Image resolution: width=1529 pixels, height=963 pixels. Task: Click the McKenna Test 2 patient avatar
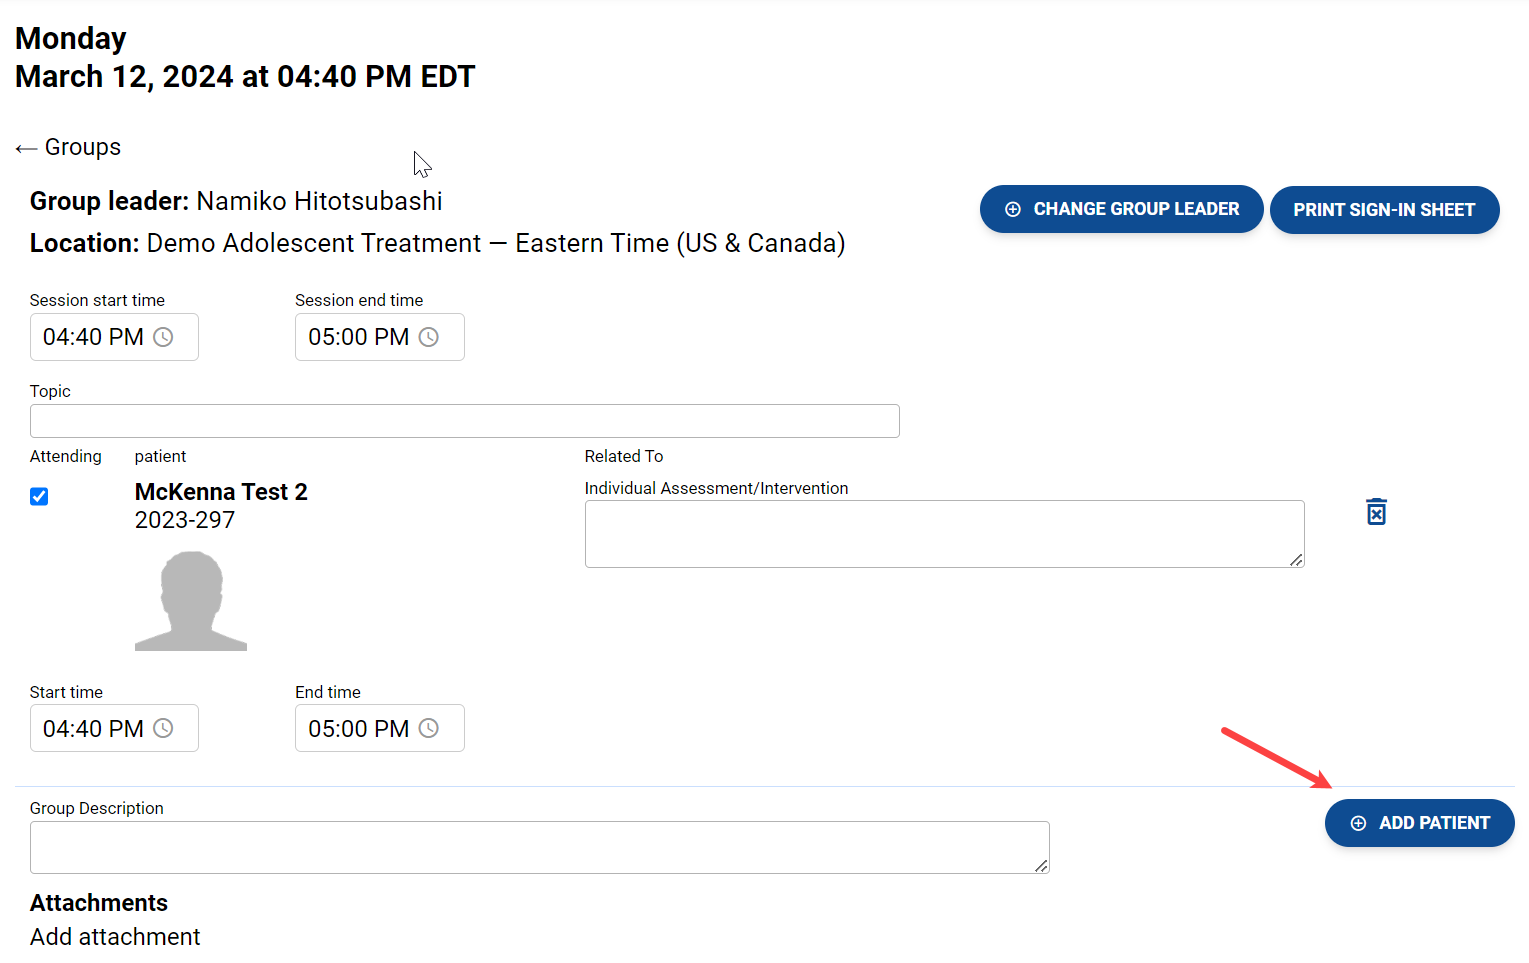pyautogui.click(x=191, y=601)
